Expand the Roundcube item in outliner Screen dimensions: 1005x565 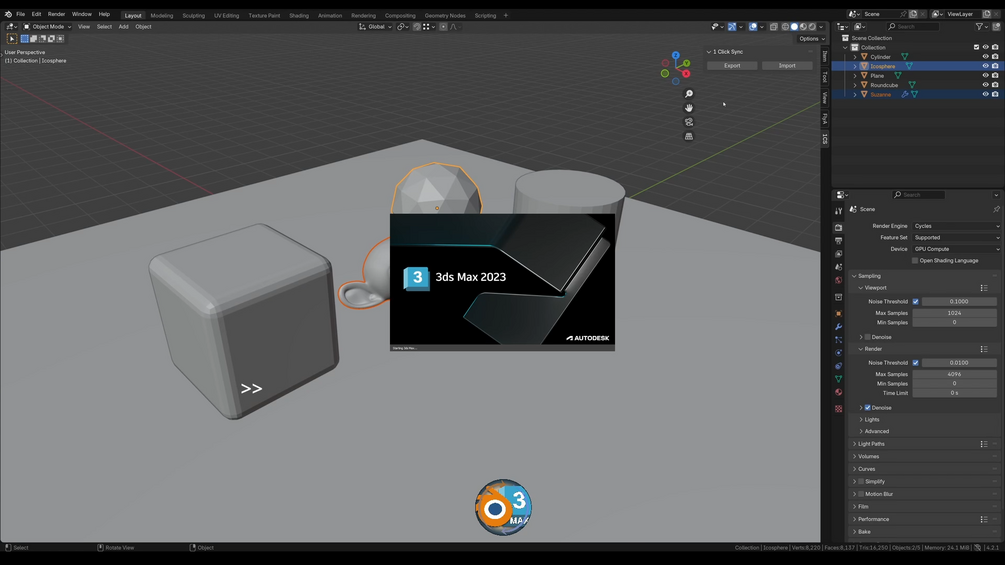point(854,85)
